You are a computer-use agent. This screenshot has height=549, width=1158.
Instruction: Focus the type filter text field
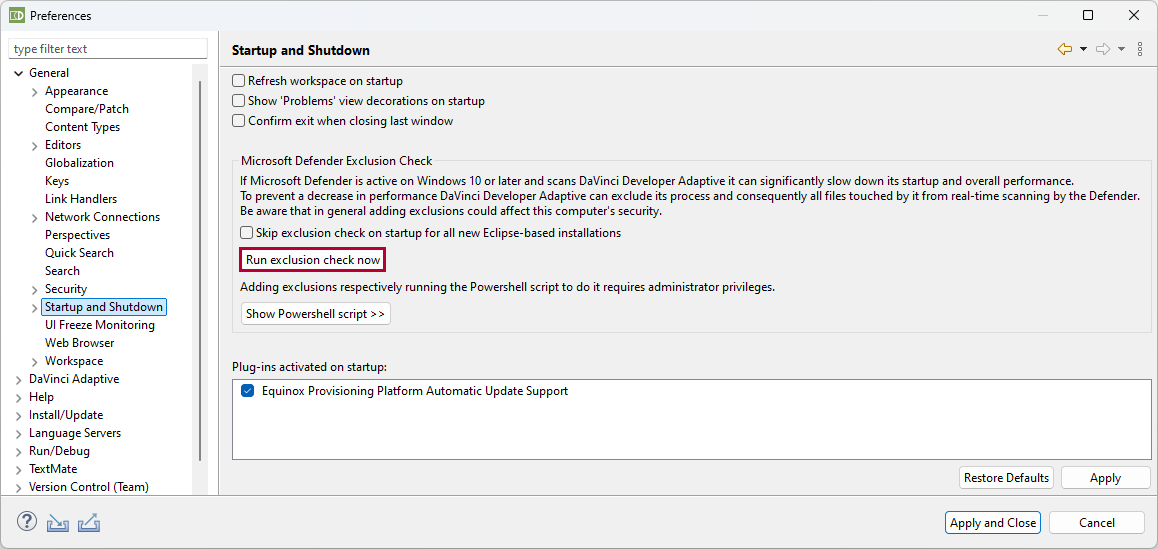pos(108,49)
